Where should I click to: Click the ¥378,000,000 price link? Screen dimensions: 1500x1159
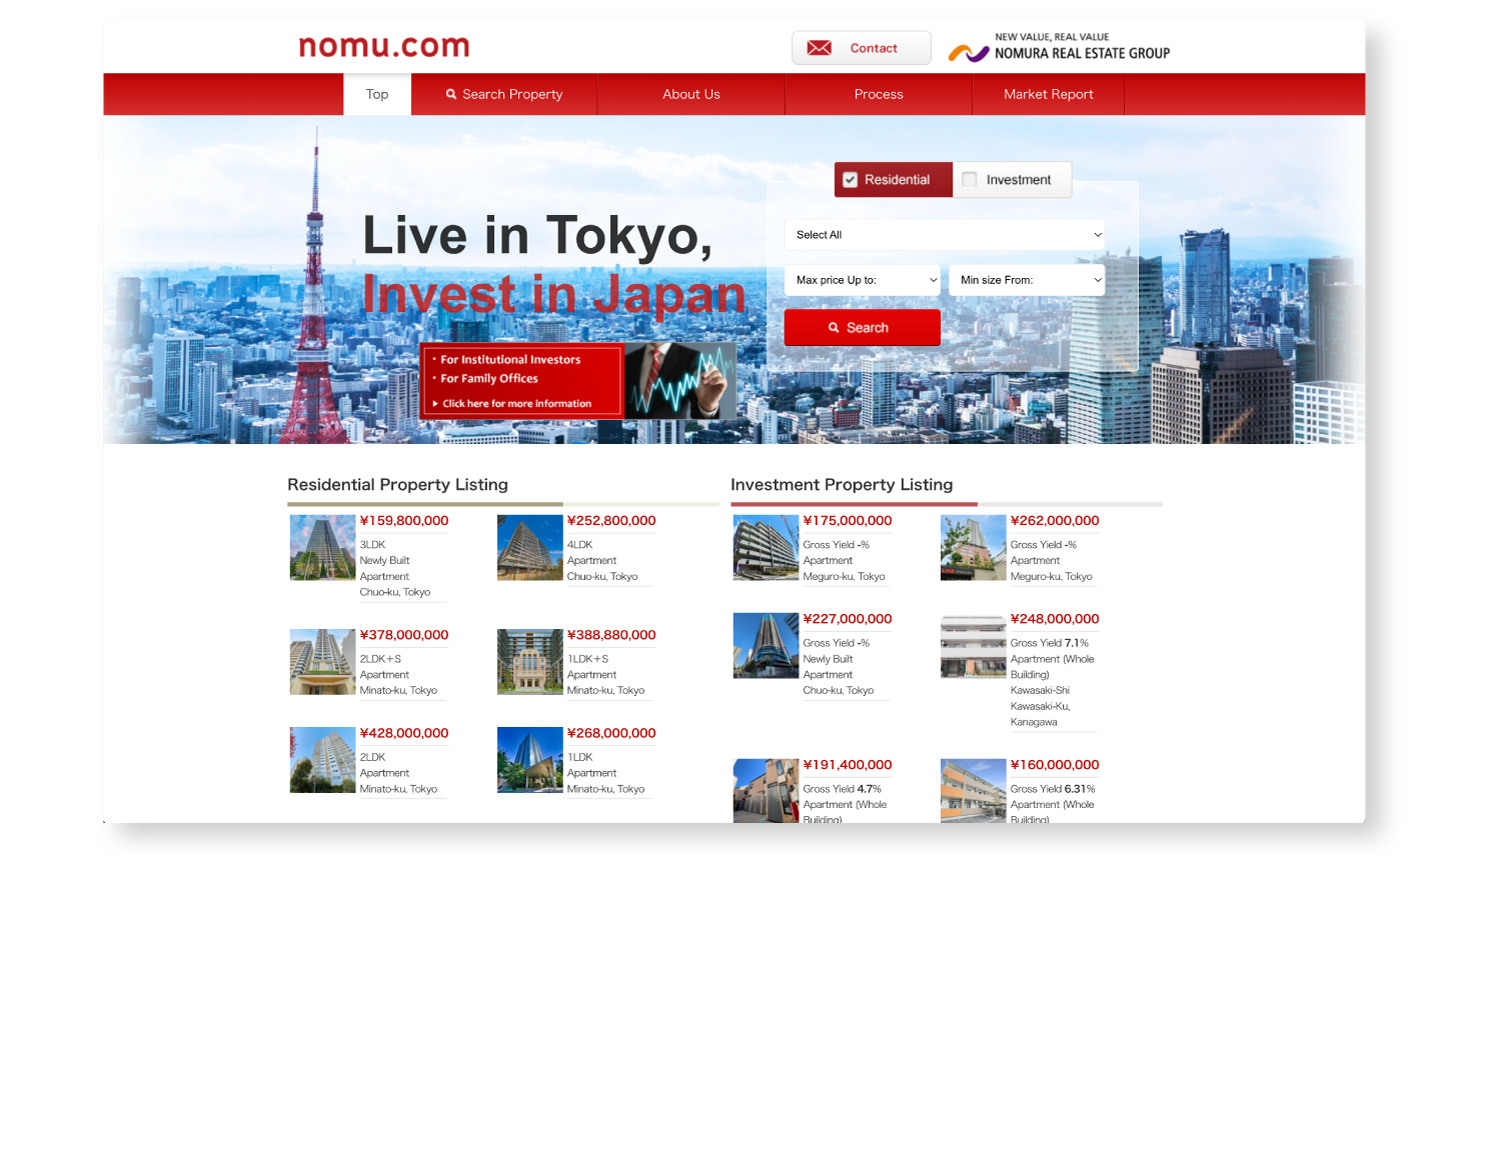coord(404,635)
